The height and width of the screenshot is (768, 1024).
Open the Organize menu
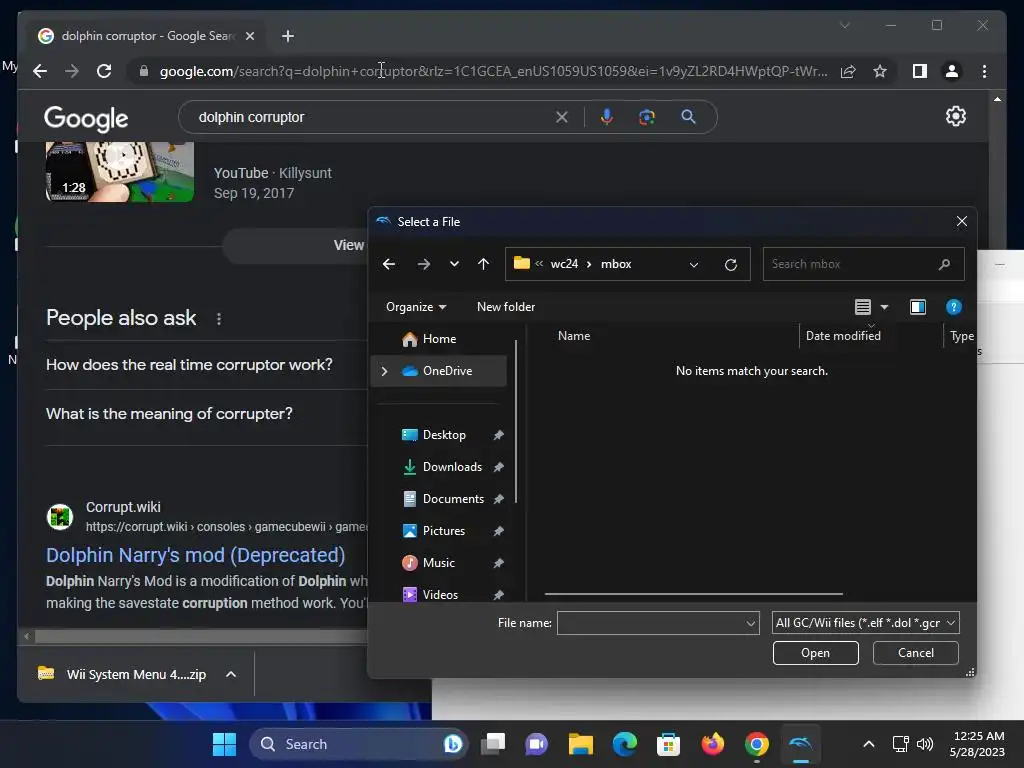point(416,307)
